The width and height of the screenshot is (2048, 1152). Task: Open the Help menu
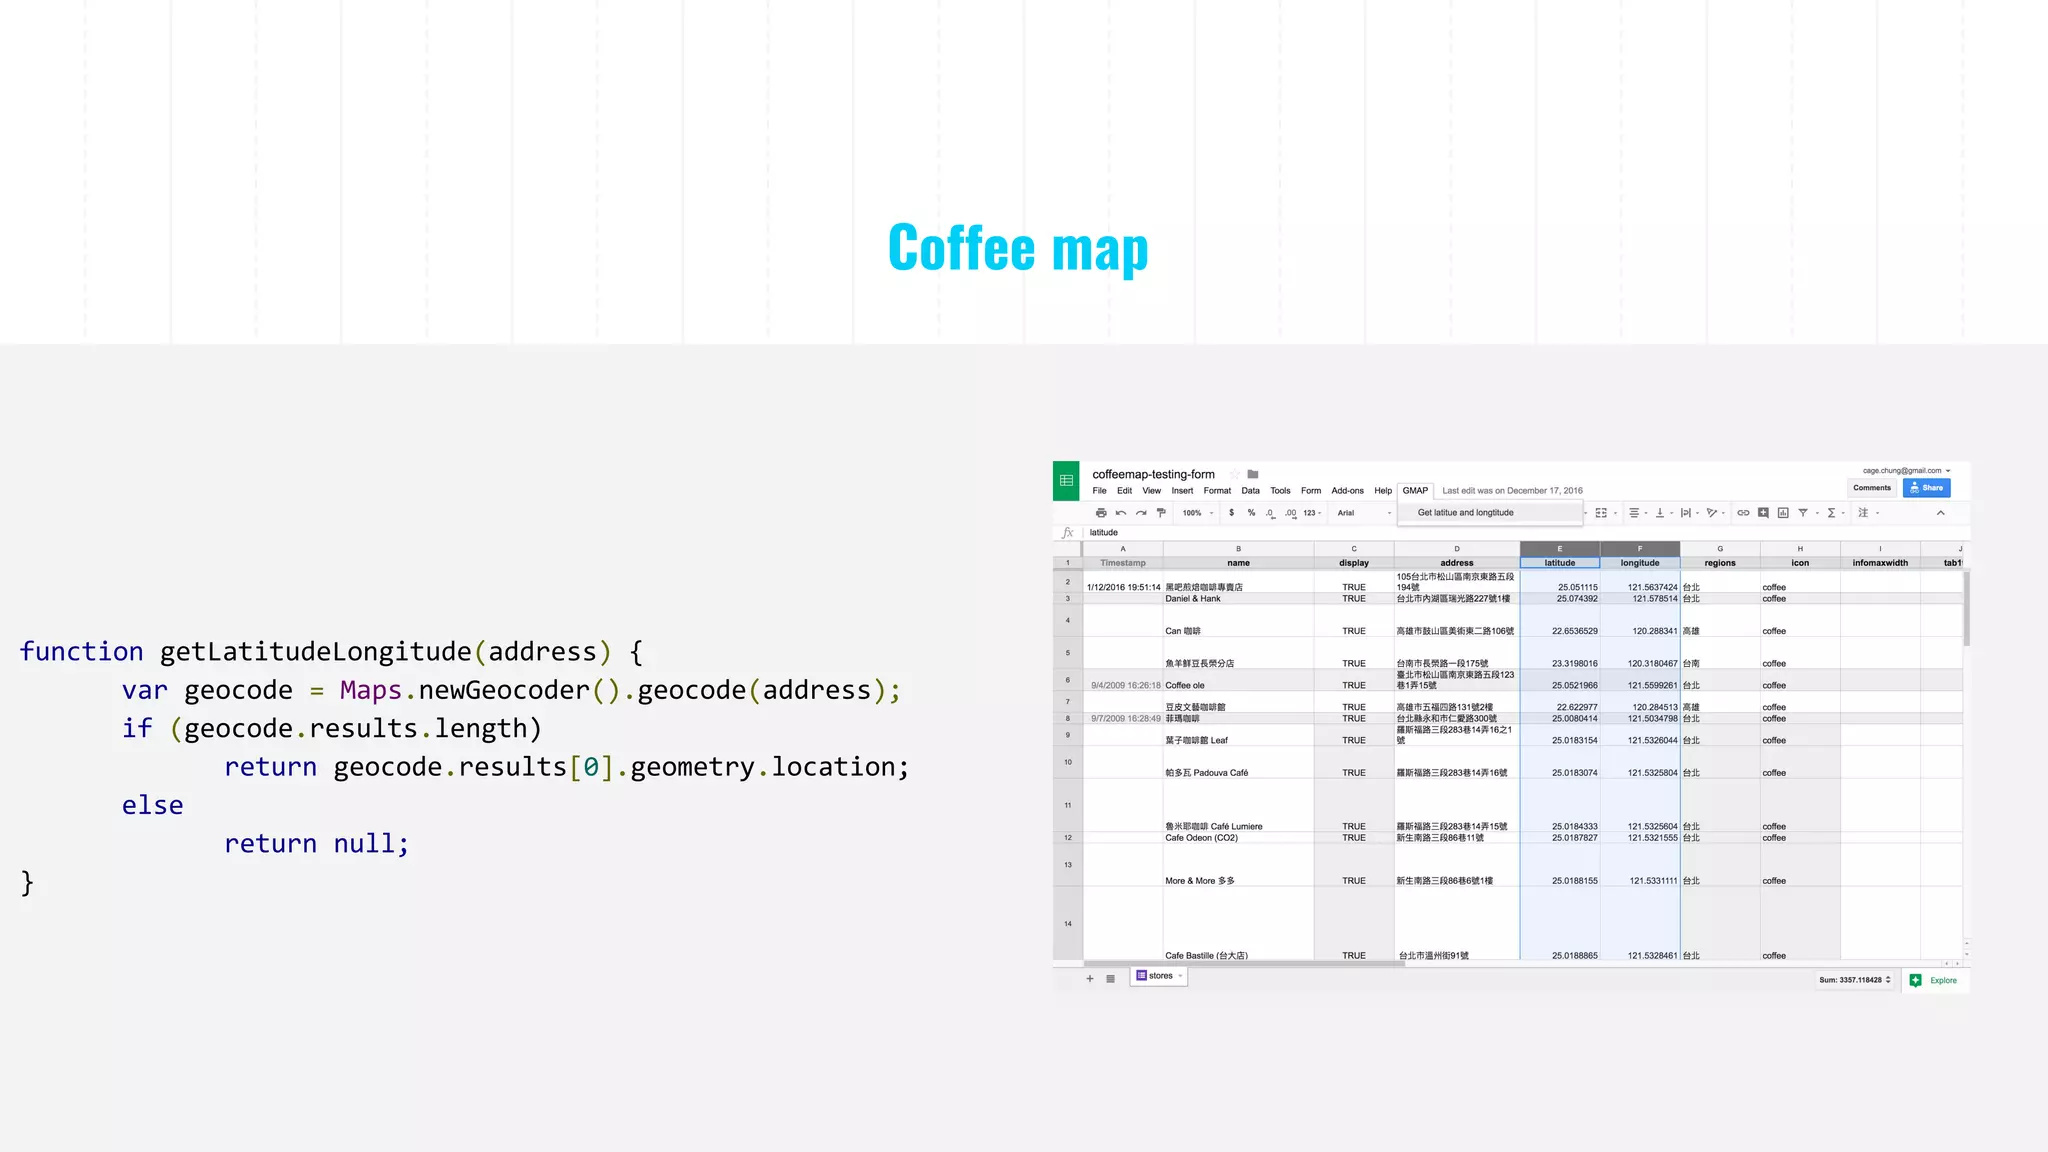[1383, 491]
